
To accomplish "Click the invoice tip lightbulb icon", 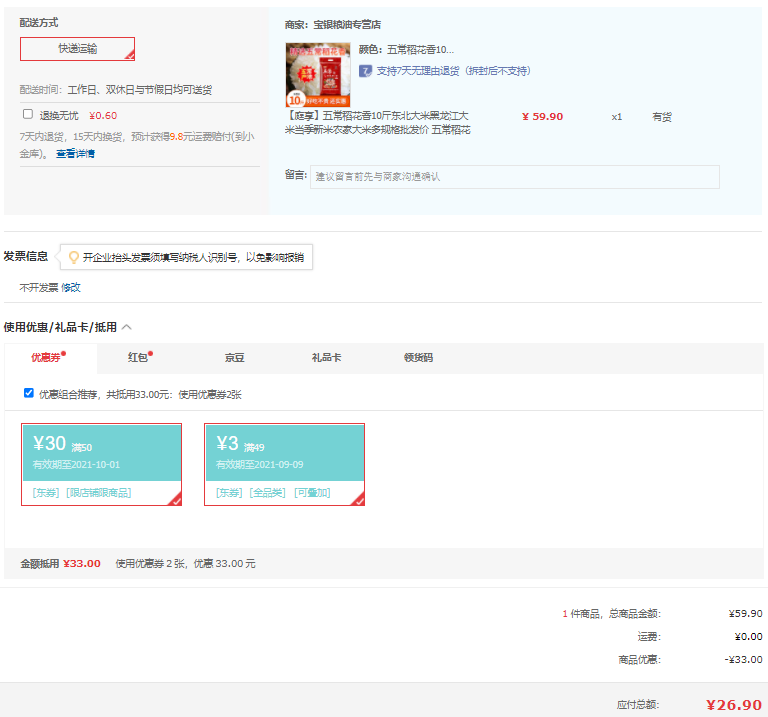I will point(73,257).
